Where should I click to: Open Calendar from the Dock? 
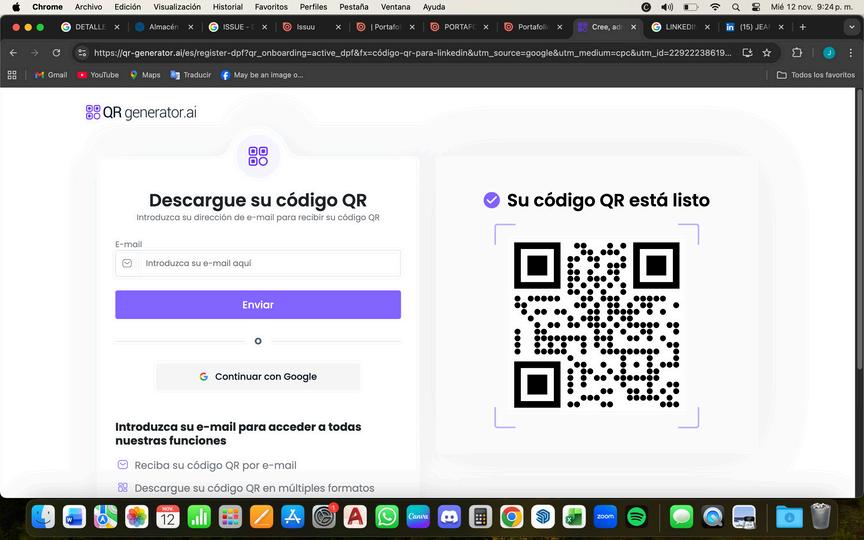coord(168,517)
